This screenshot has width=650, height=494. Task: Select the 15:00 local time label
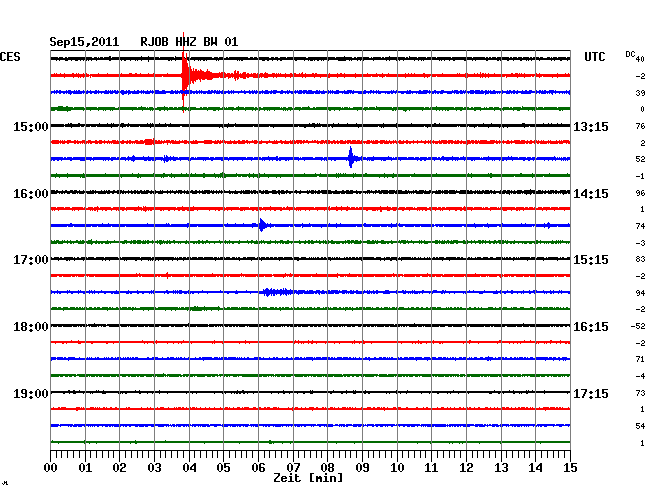pos(31,127)
